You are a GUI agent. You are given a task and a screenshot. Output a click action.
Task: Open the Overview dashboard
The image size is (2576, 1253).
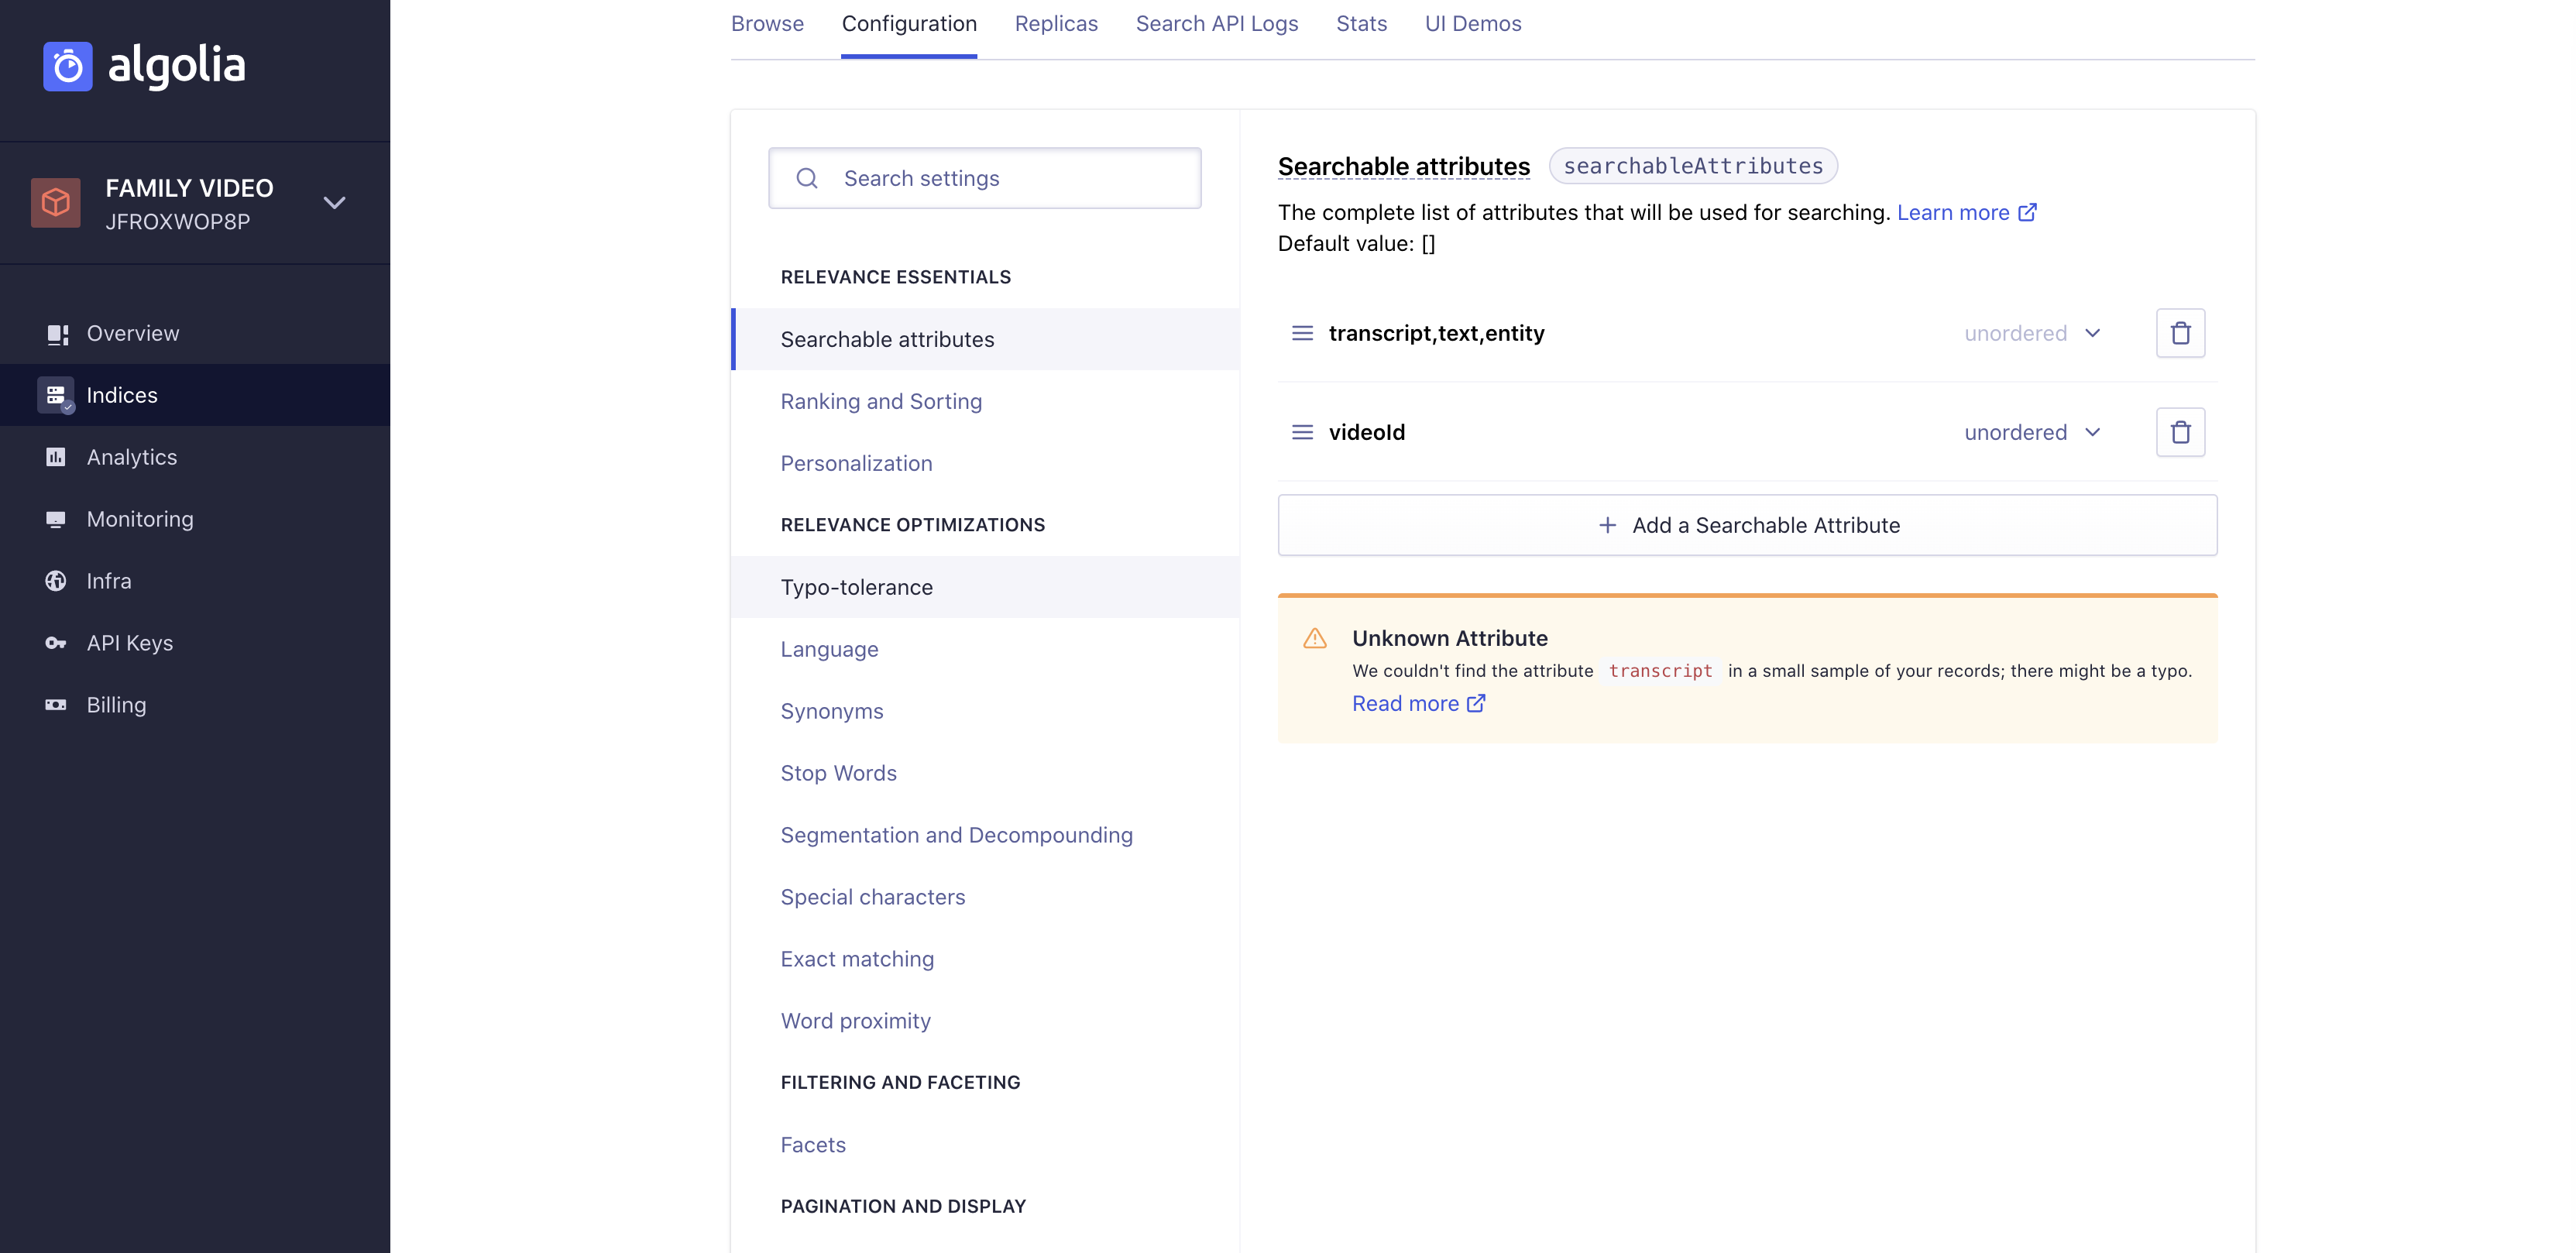[133, 333]
